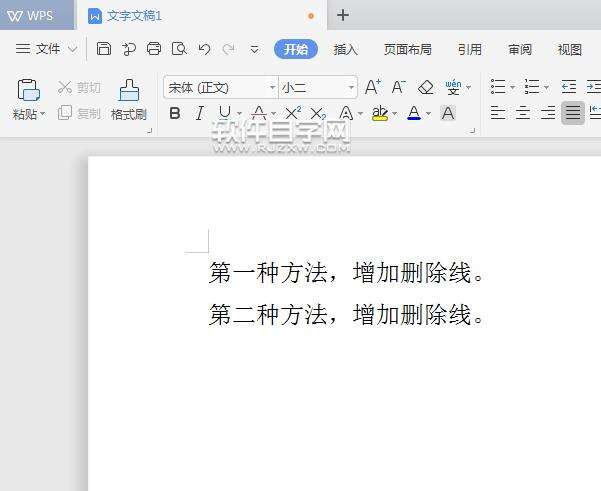This screenshot has width=601, height=491.
Task: Decrease paragraph indent
Action: tap(568, 87)
